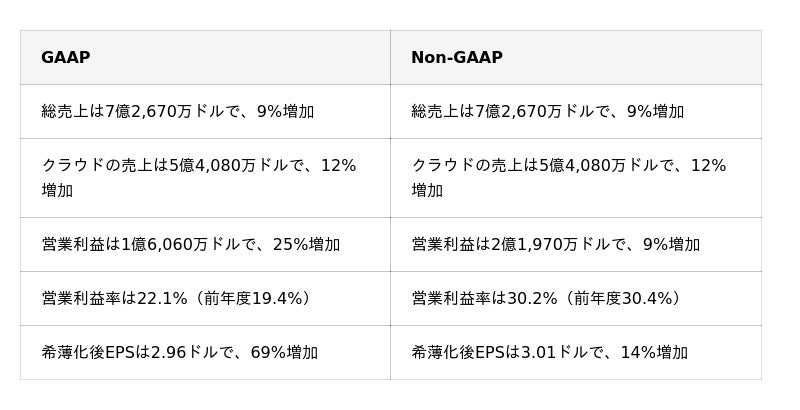
Task: Click the Non-GAAP 営業利益率 30.2% cell
Action: click(x=547, y=298)
